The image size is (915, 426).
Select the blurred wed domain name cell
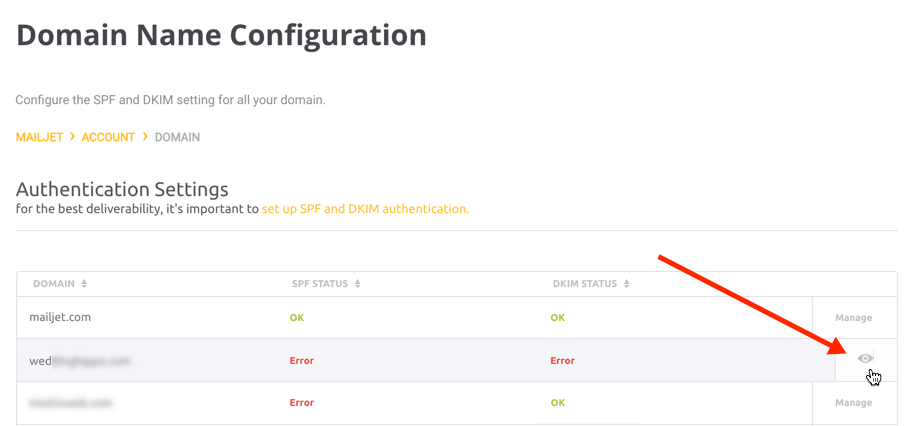click(79, 361)
